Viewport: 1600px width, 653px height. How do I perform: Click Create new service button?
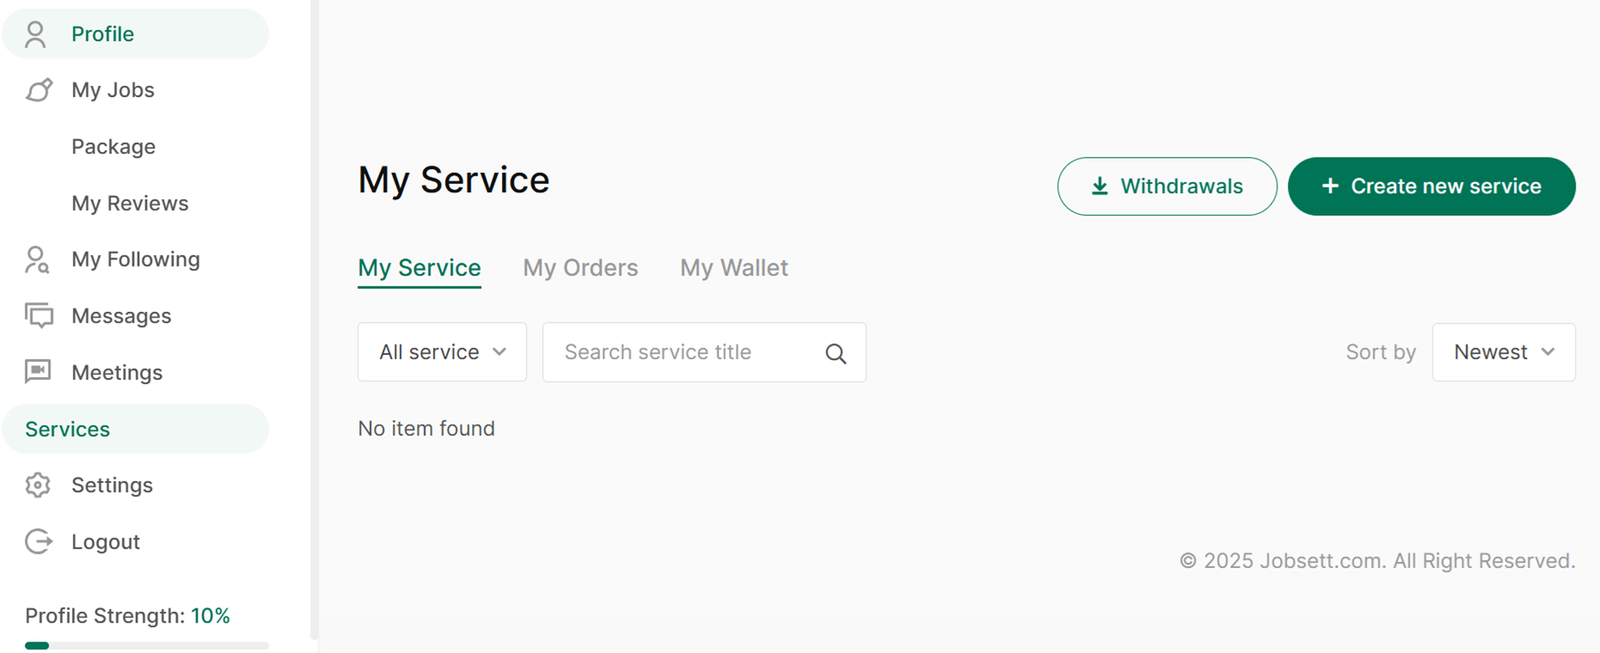click(1431, 186)
